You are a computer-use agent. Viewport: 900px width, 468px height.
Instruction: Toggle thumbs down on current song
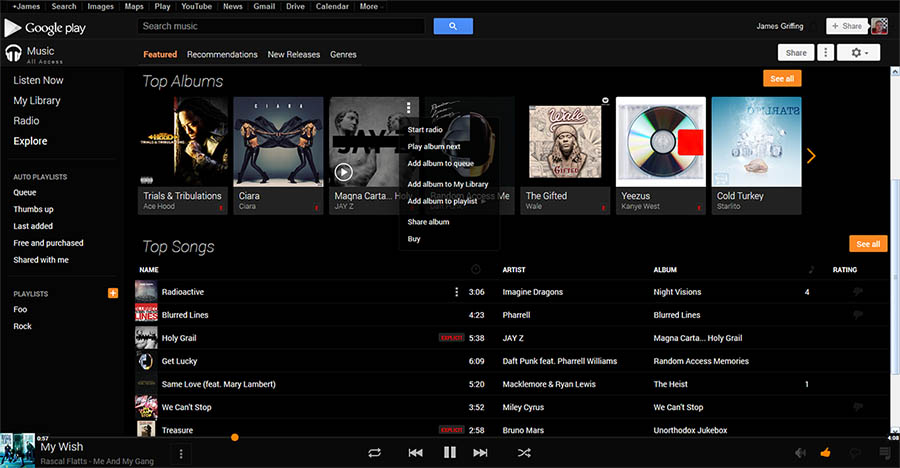[855, 454]
